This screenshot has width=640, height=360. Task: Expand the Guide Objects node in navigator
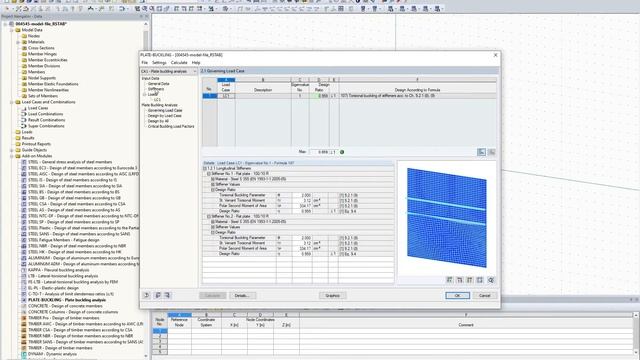click(x=12, y=150)
